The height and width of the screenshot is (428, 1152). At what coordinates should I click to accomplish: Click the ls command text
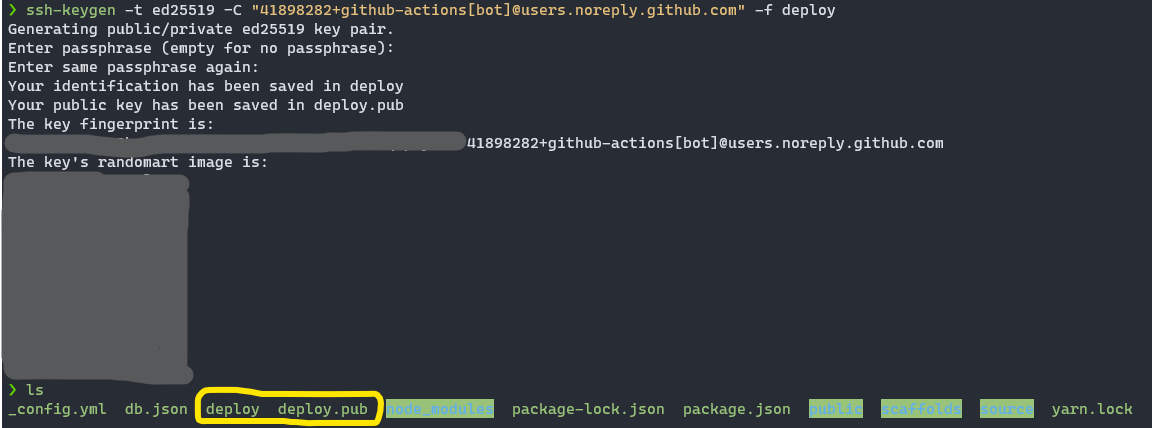tap(35, 389)
